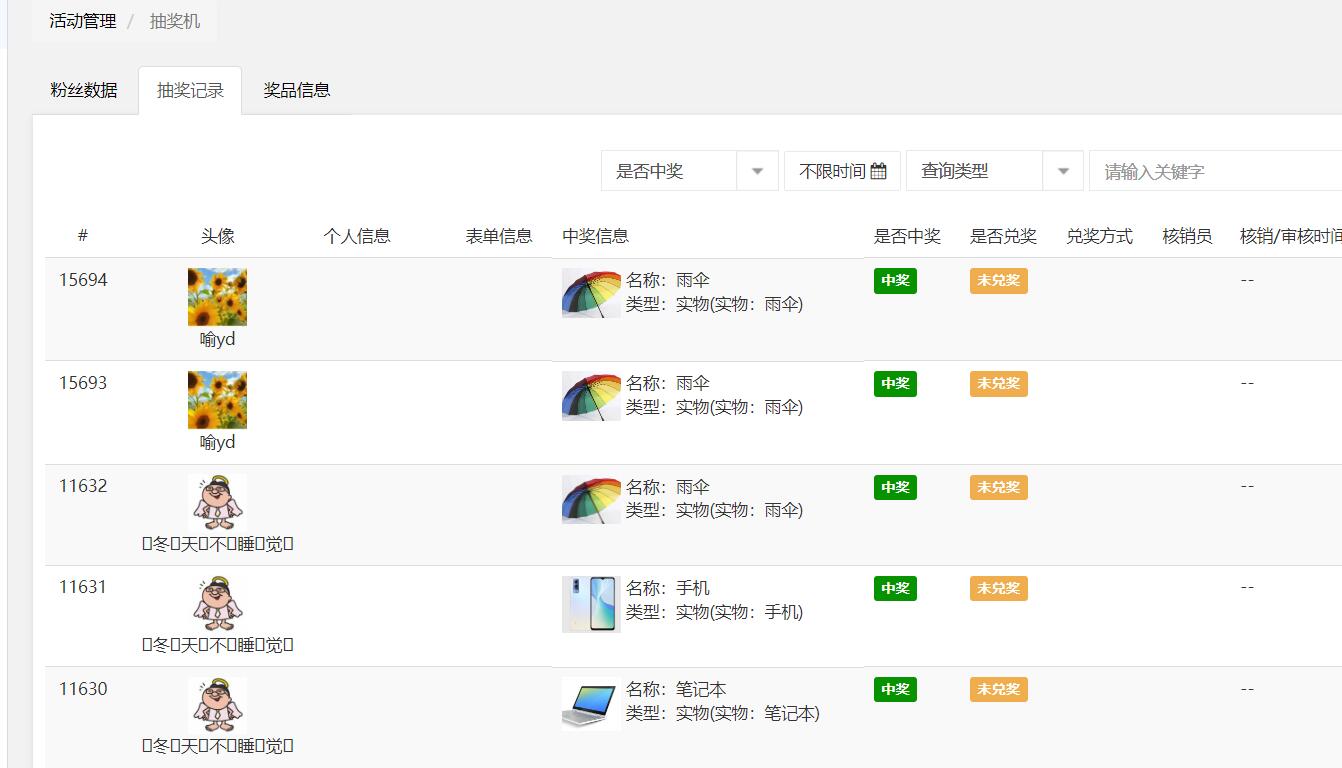
Task: Click the cartoon avatar in row 11632
Action: [x=216, y=502]
